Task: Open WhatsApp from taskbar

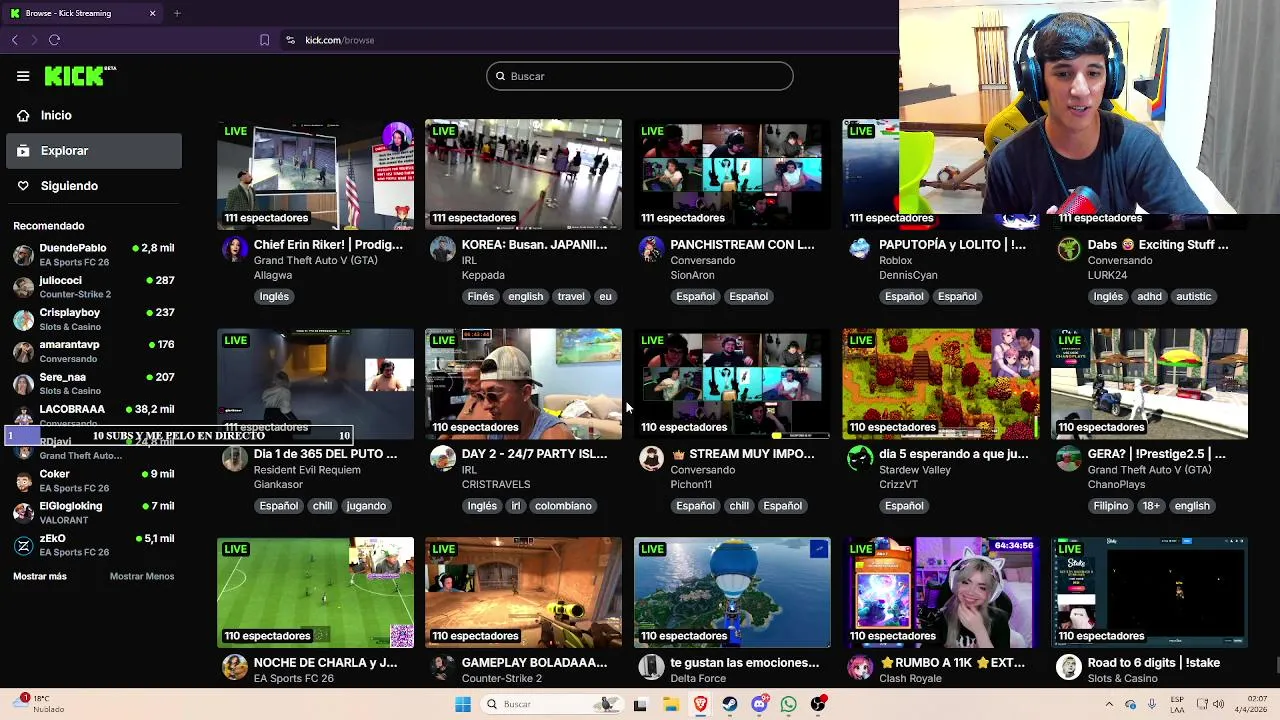Action: point(789,704)
